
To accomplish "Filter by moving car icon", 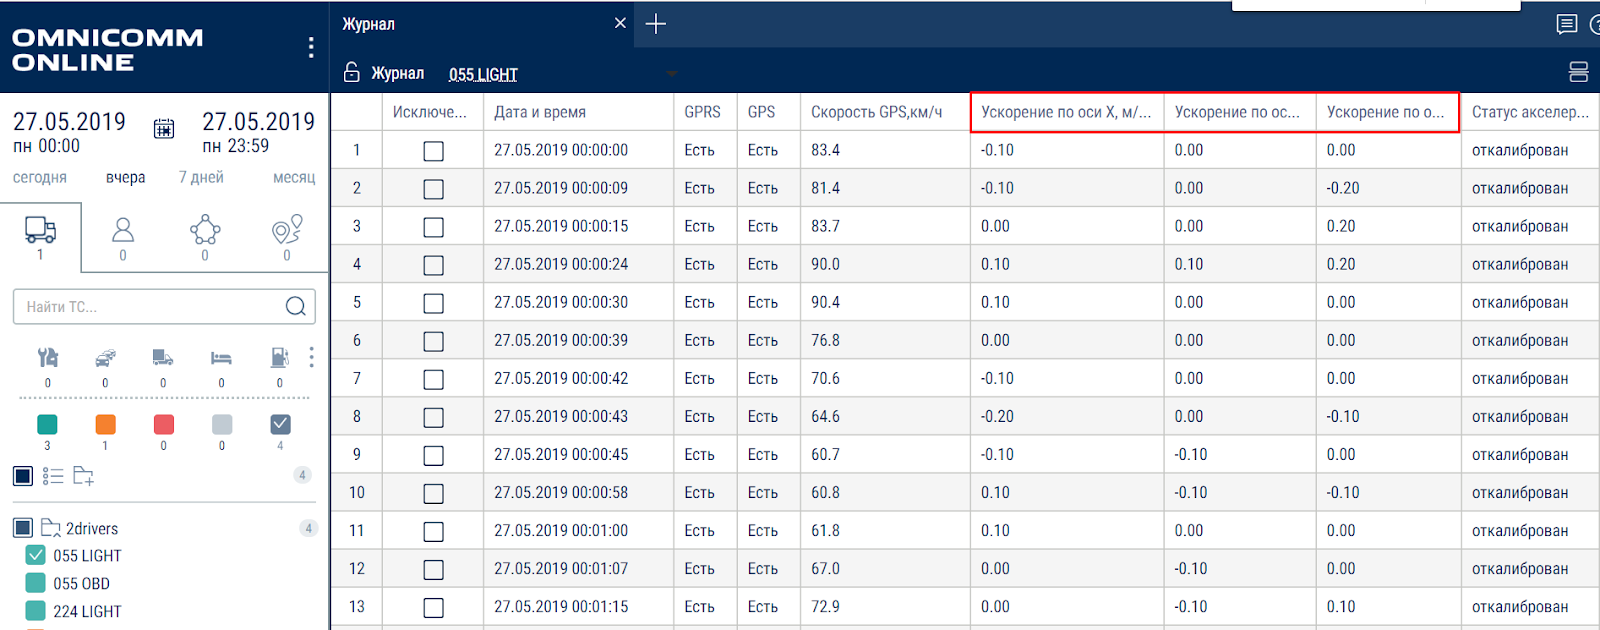I will click(x=105, y=357).
